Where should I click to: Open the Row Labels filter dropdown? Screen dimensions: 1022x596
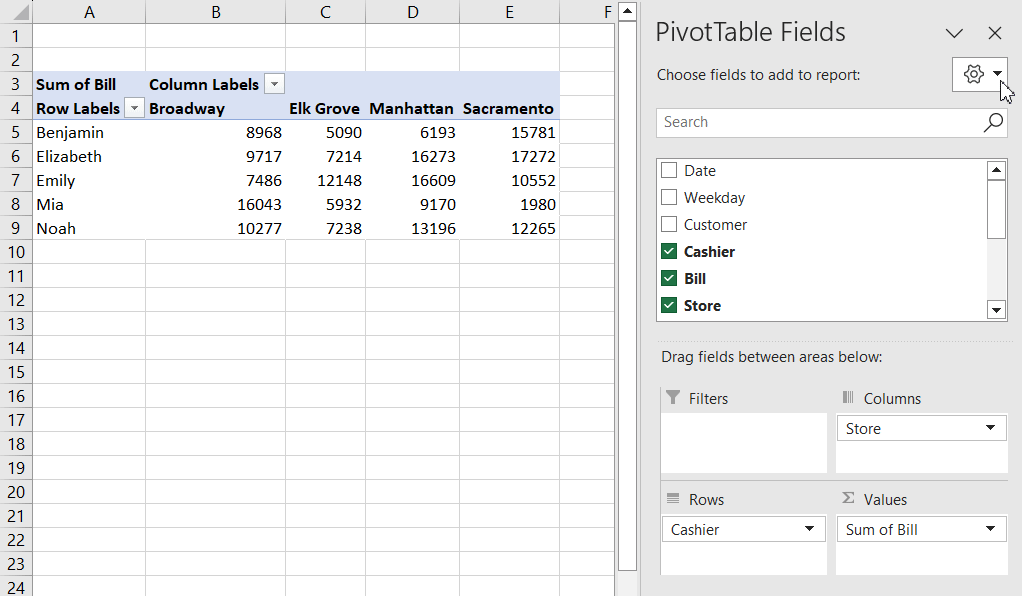click(134, 108)
